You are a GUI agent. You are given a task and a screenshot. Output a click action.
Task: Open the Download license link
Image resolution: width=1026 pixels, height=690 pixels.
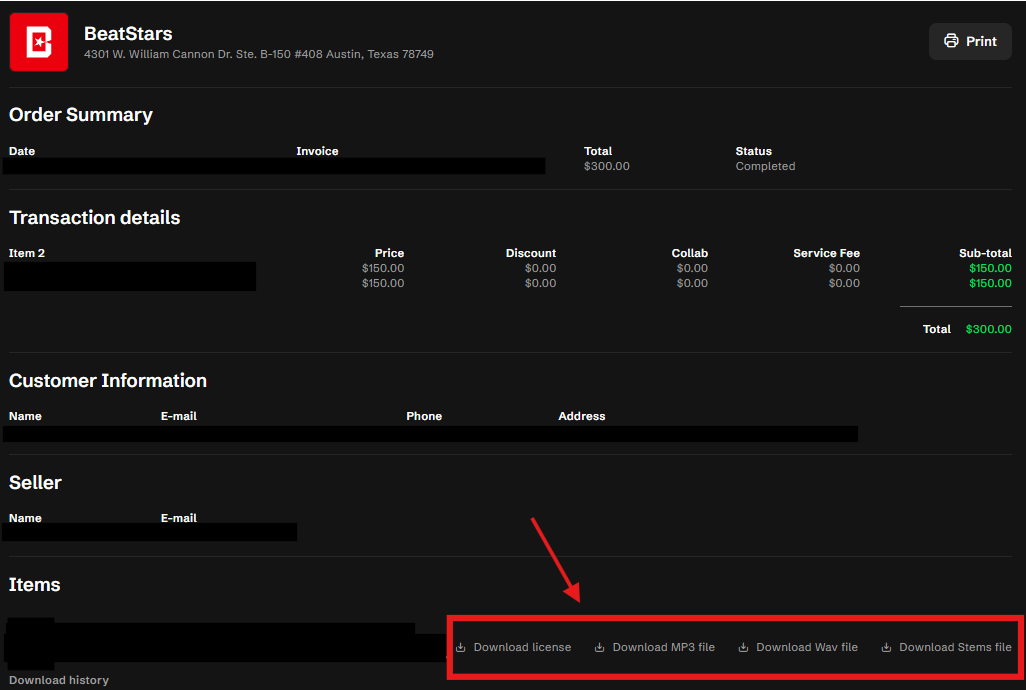click(x=522, y=647)
